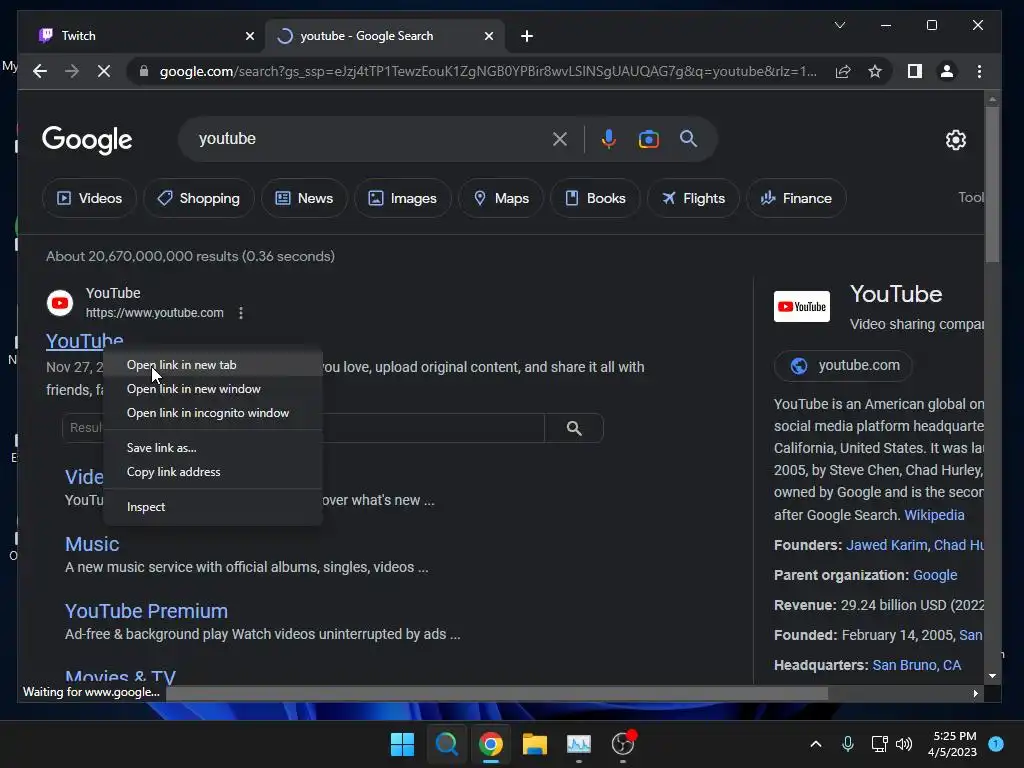Close the youtube - Google Search tab
Image resolution: width=1024 pixels, height=768 pixels.
488,36
